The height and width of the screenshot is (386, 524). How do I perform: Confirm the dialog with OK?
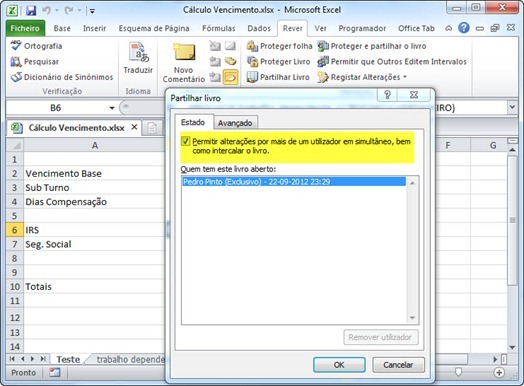339,365
